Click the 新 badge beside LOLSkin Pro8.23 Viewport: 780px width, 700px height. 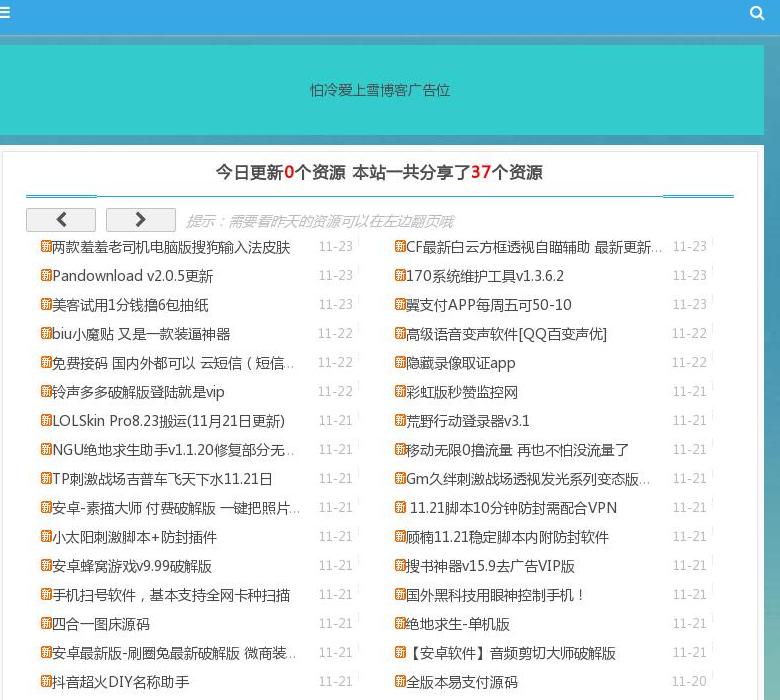[x=46, y=419]
